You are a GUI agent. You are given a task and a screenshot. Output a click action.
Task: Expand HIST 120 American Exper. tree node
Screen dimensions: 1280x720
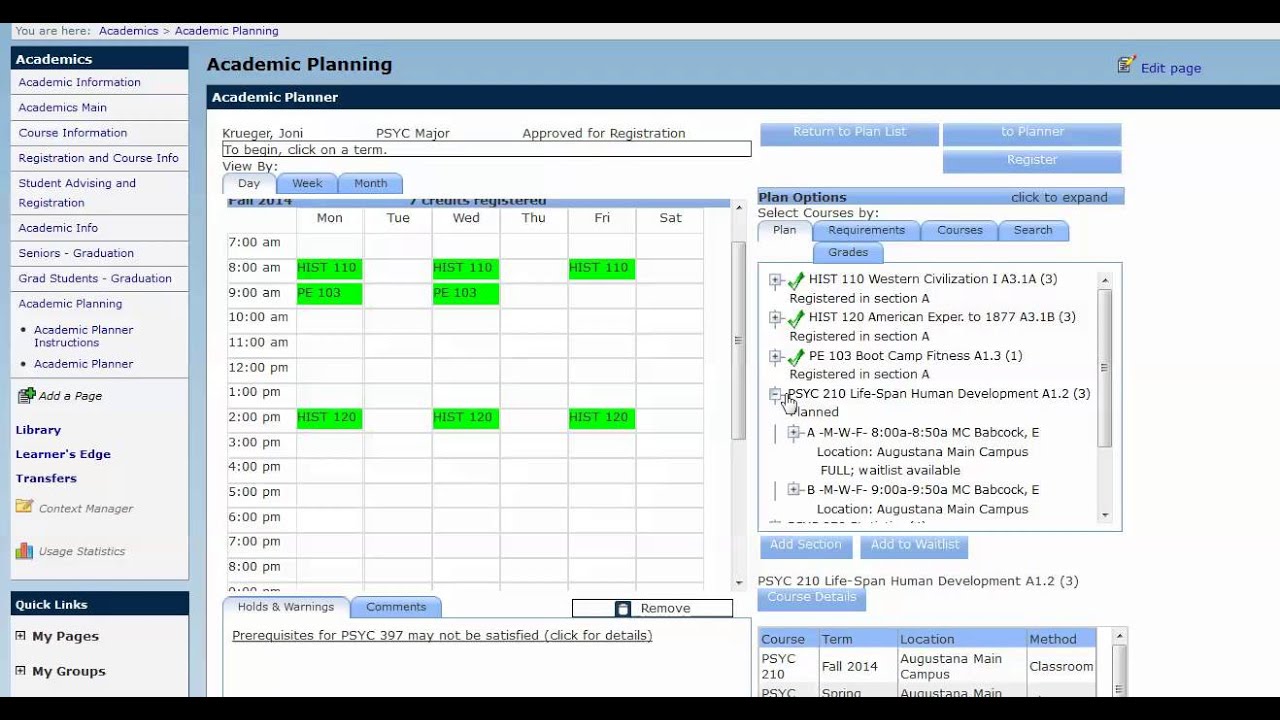point(775,318)
